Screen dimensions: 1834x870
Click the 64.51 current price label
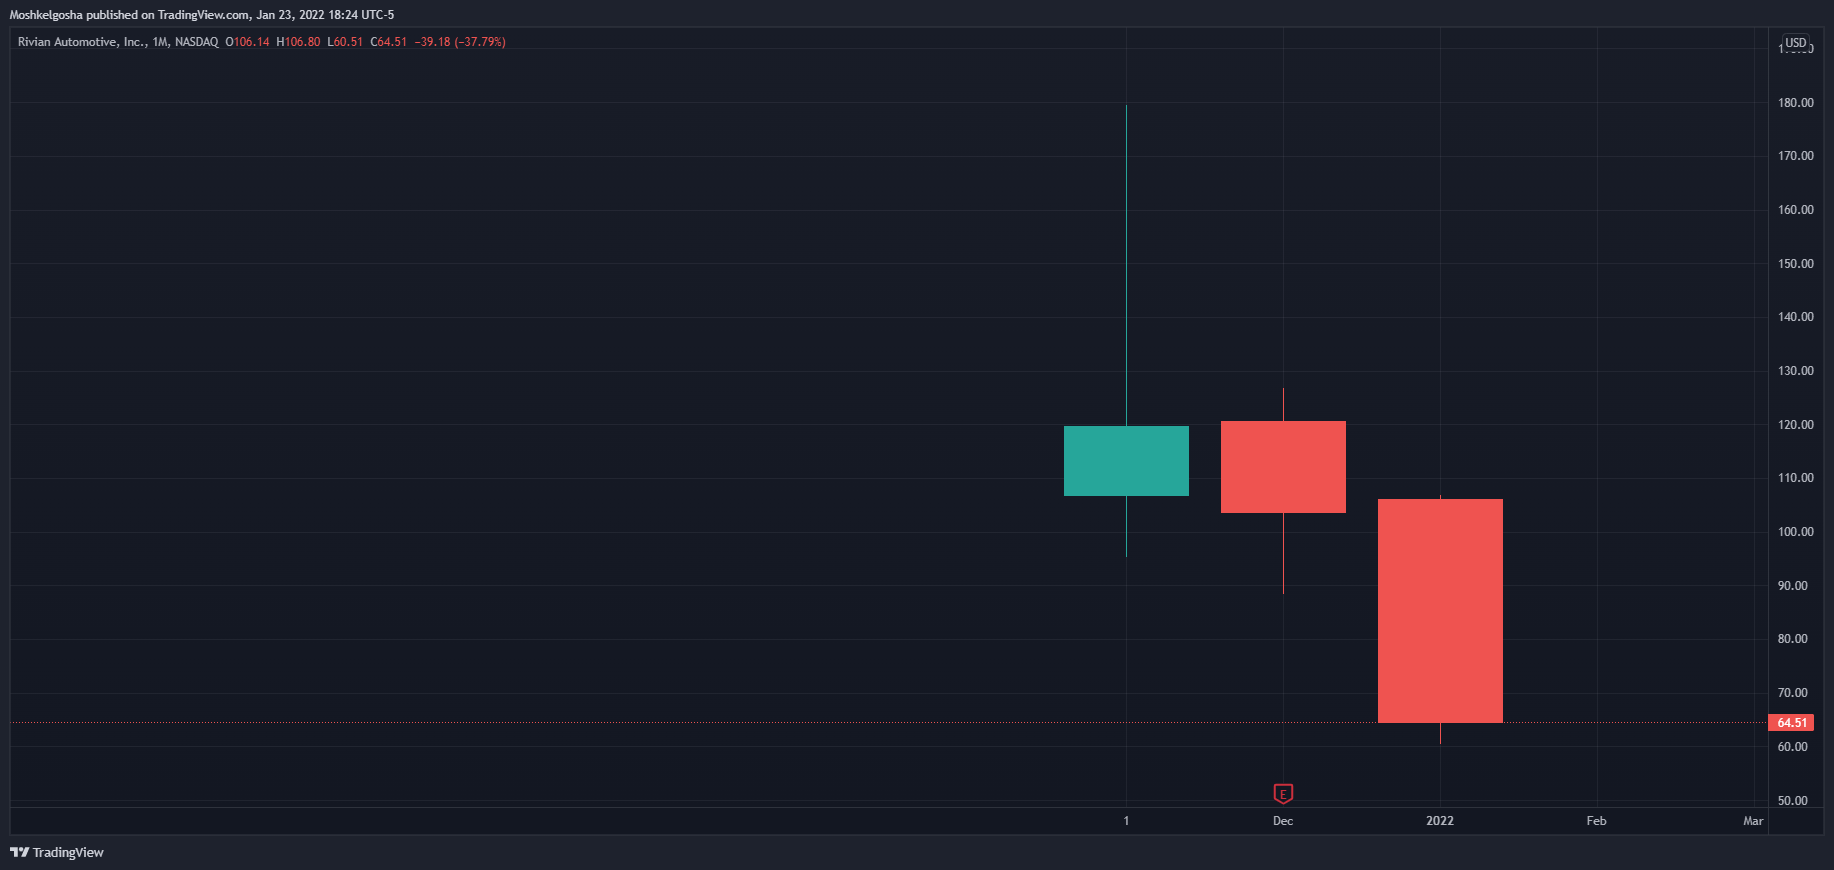pos(1791,723)
